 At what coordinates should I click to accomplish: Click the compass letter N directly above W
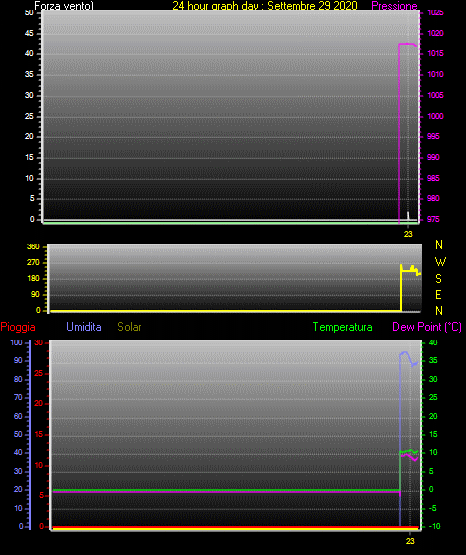(439, 245)
